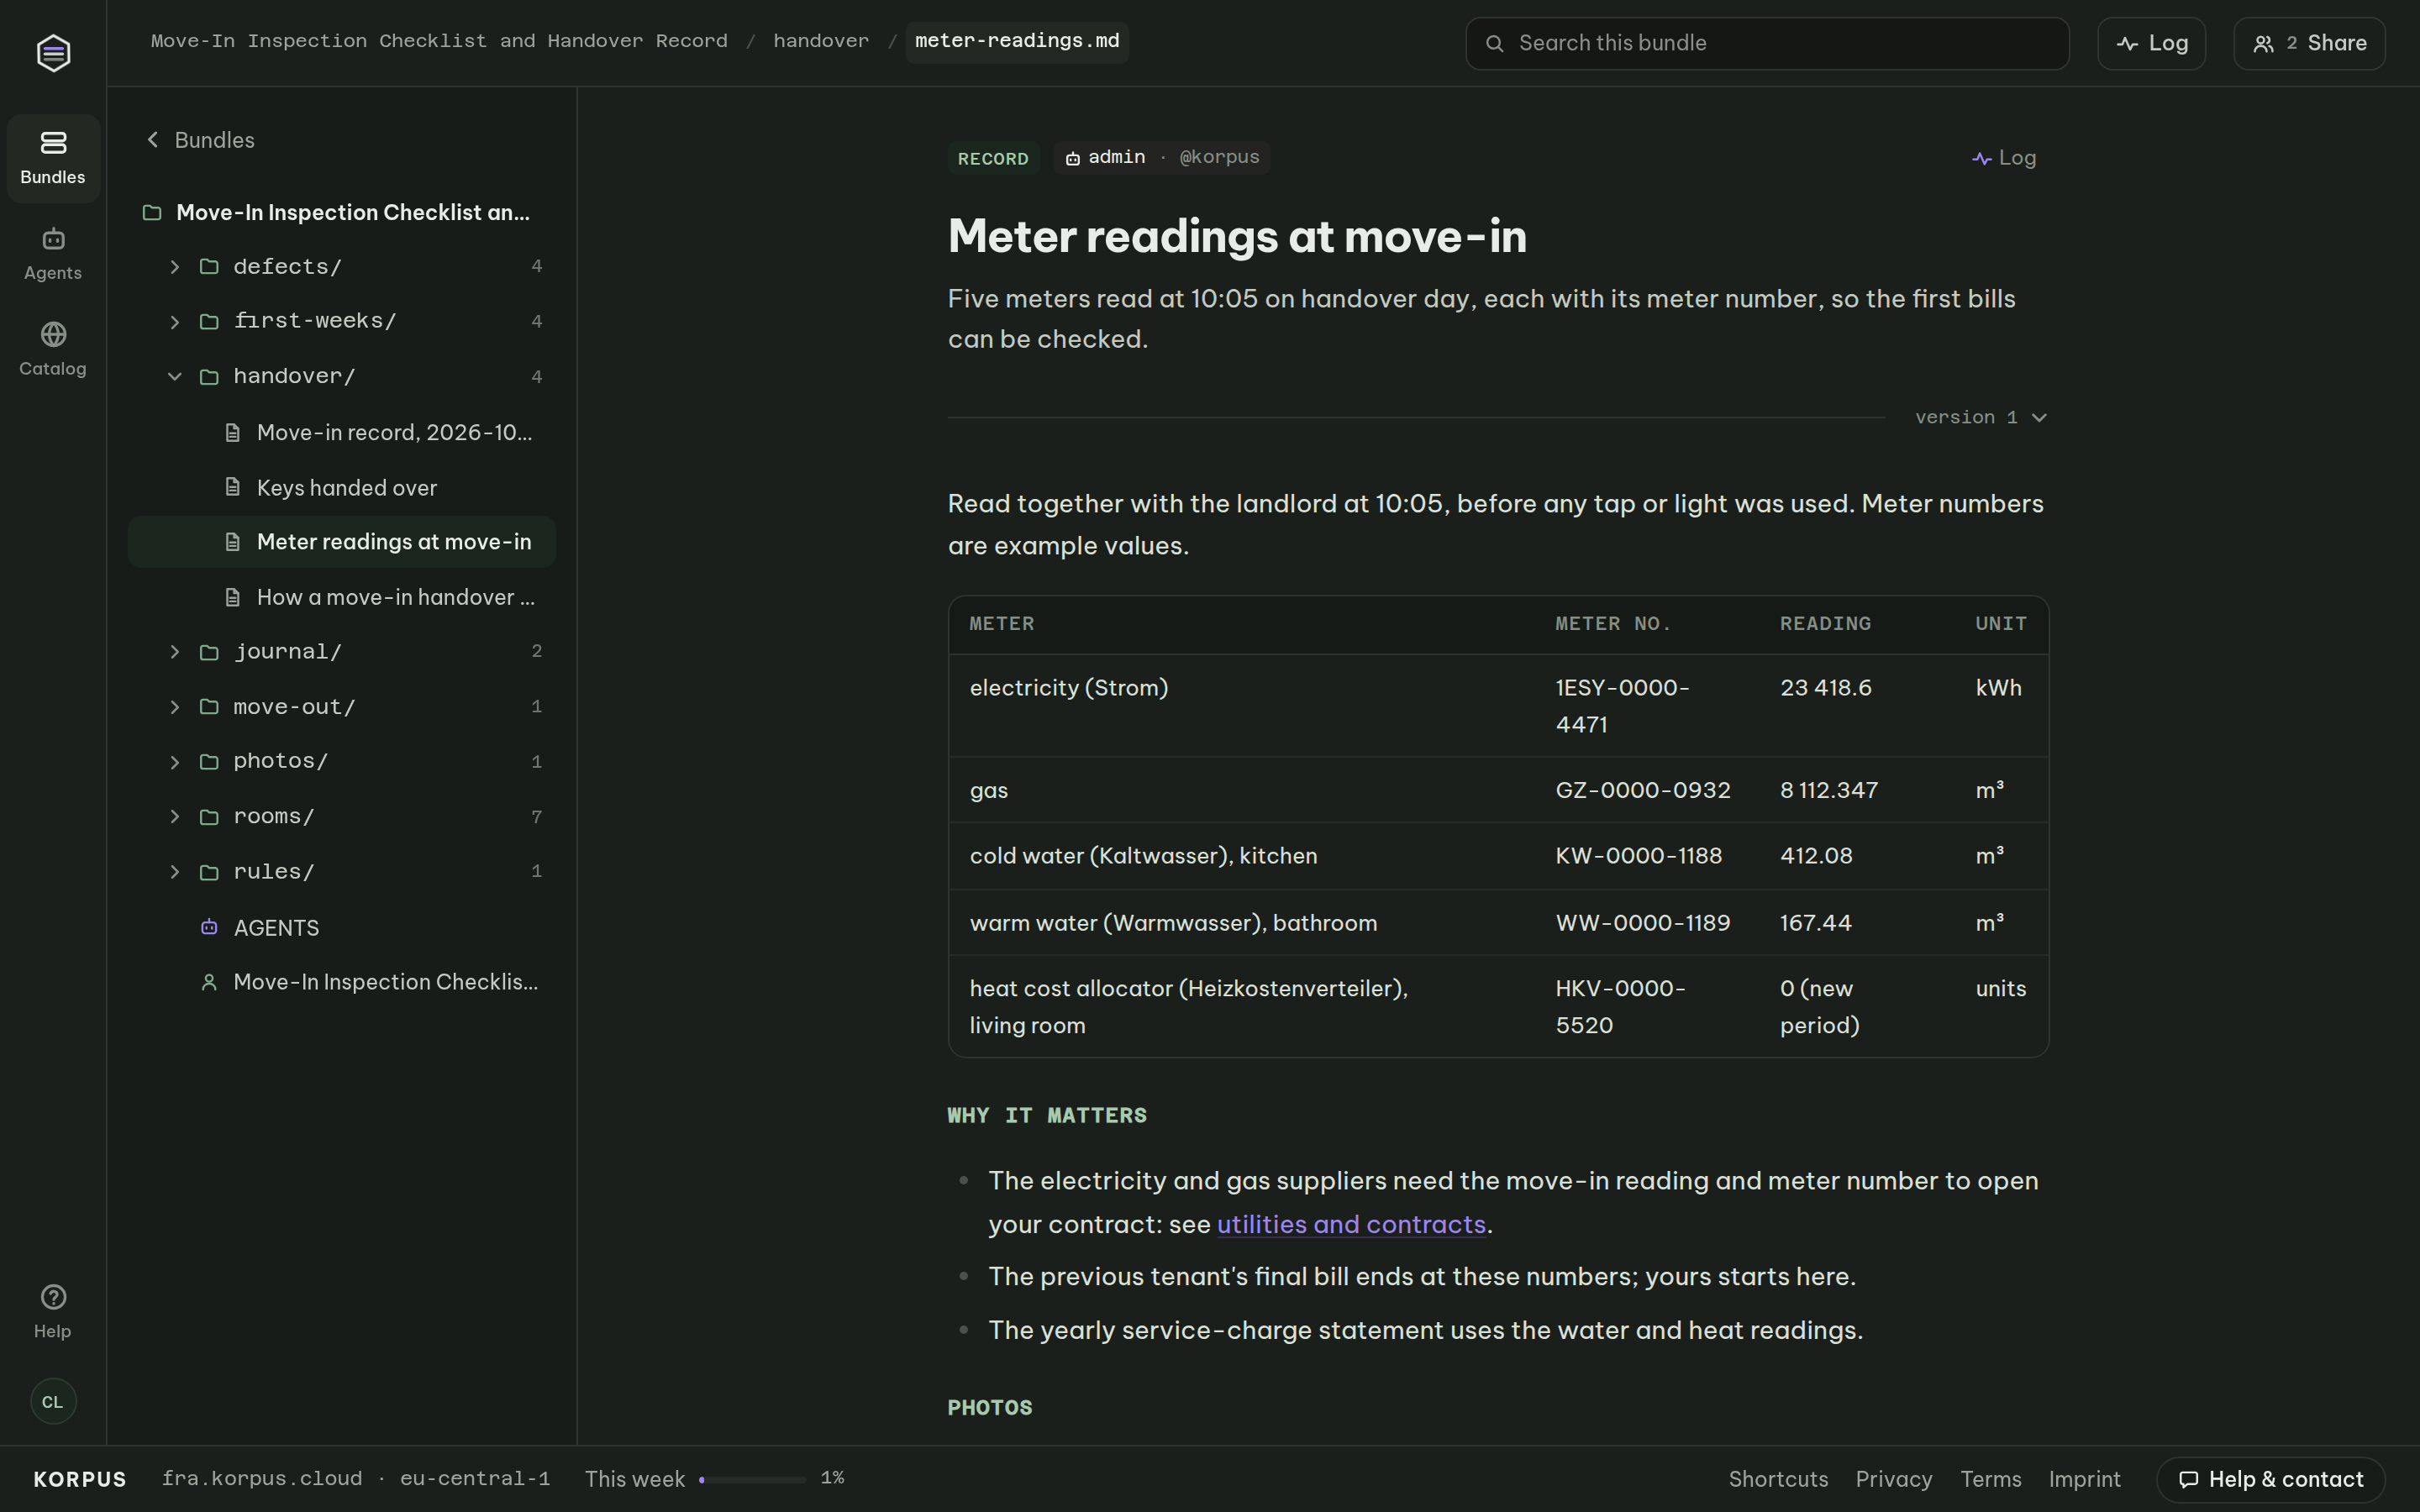Collapse the handover/ folder

click(x=174, y=376)
